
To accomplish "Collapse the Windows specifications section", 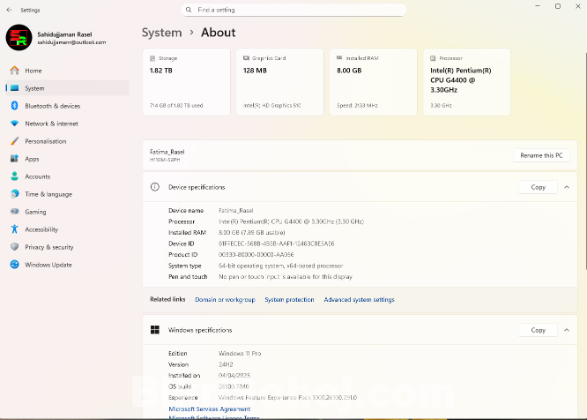I will [x=567, y=330].
